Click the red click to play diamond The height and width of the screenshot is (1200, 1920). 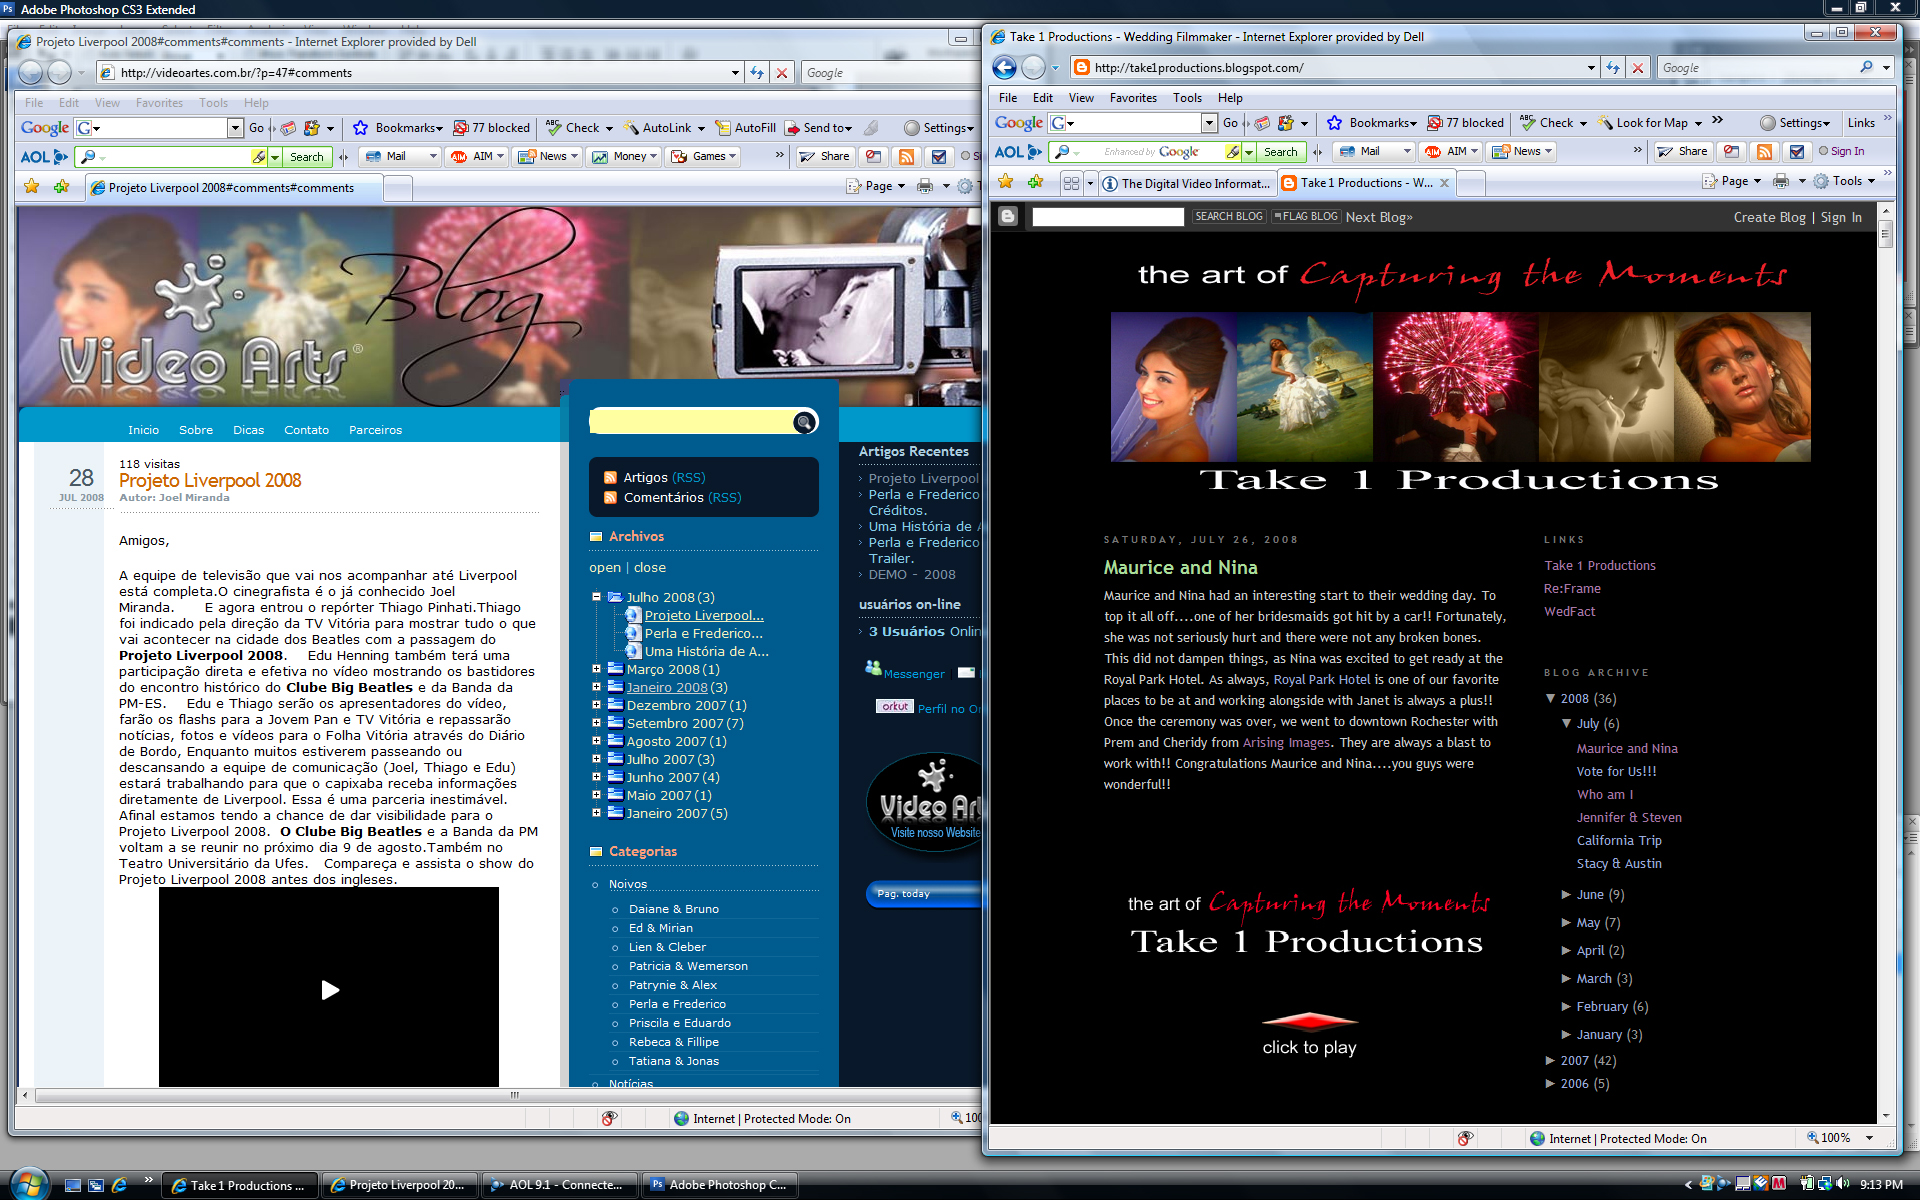point(1309,1021)
